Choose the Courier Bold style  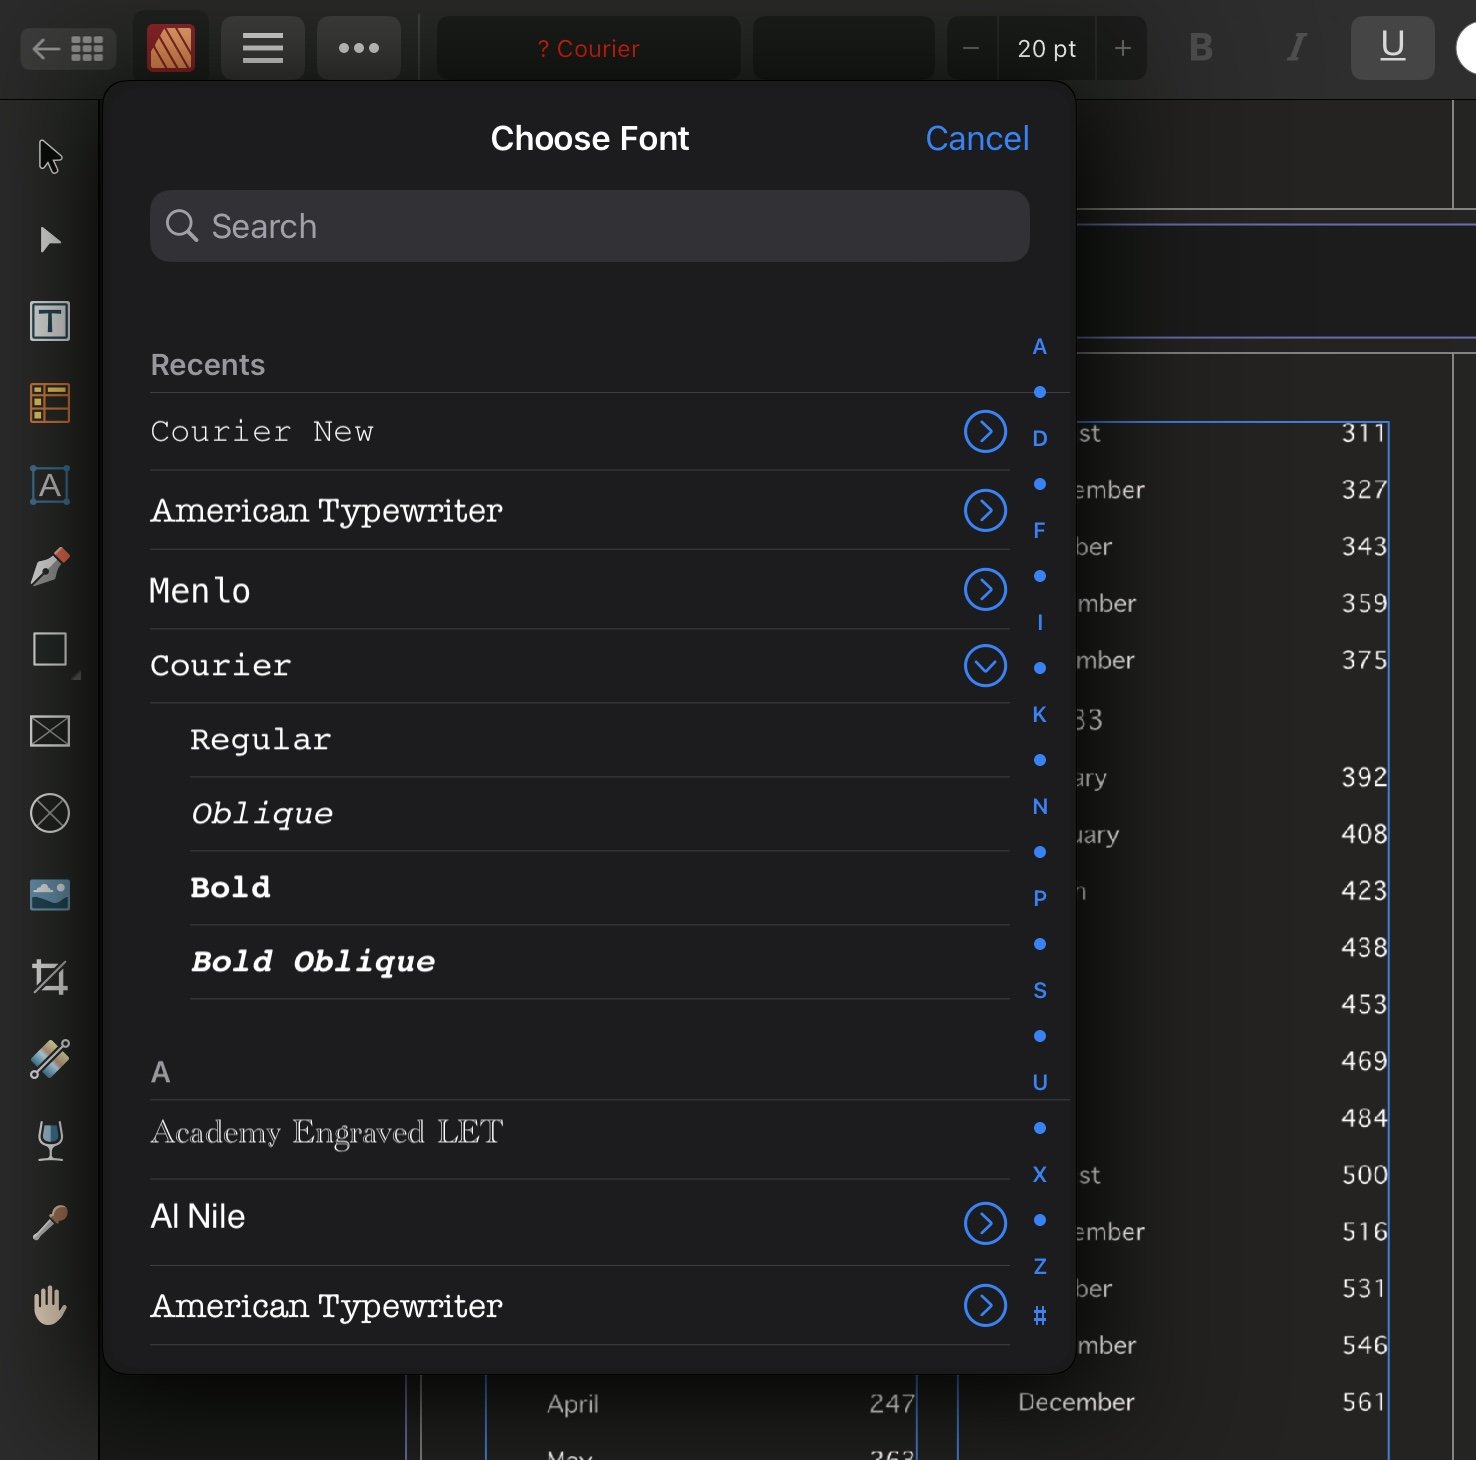coord(600,888)
